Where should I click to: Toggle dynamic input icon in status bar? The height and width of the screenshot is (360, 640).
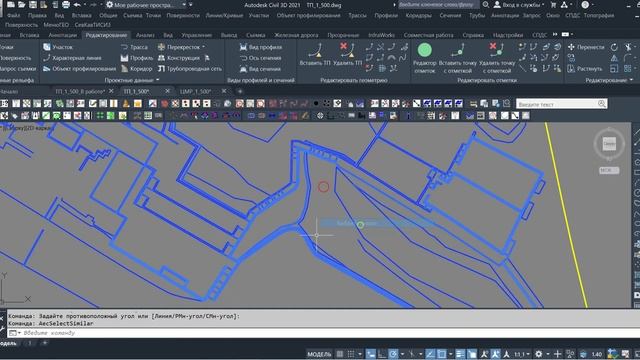coord(371,354)
